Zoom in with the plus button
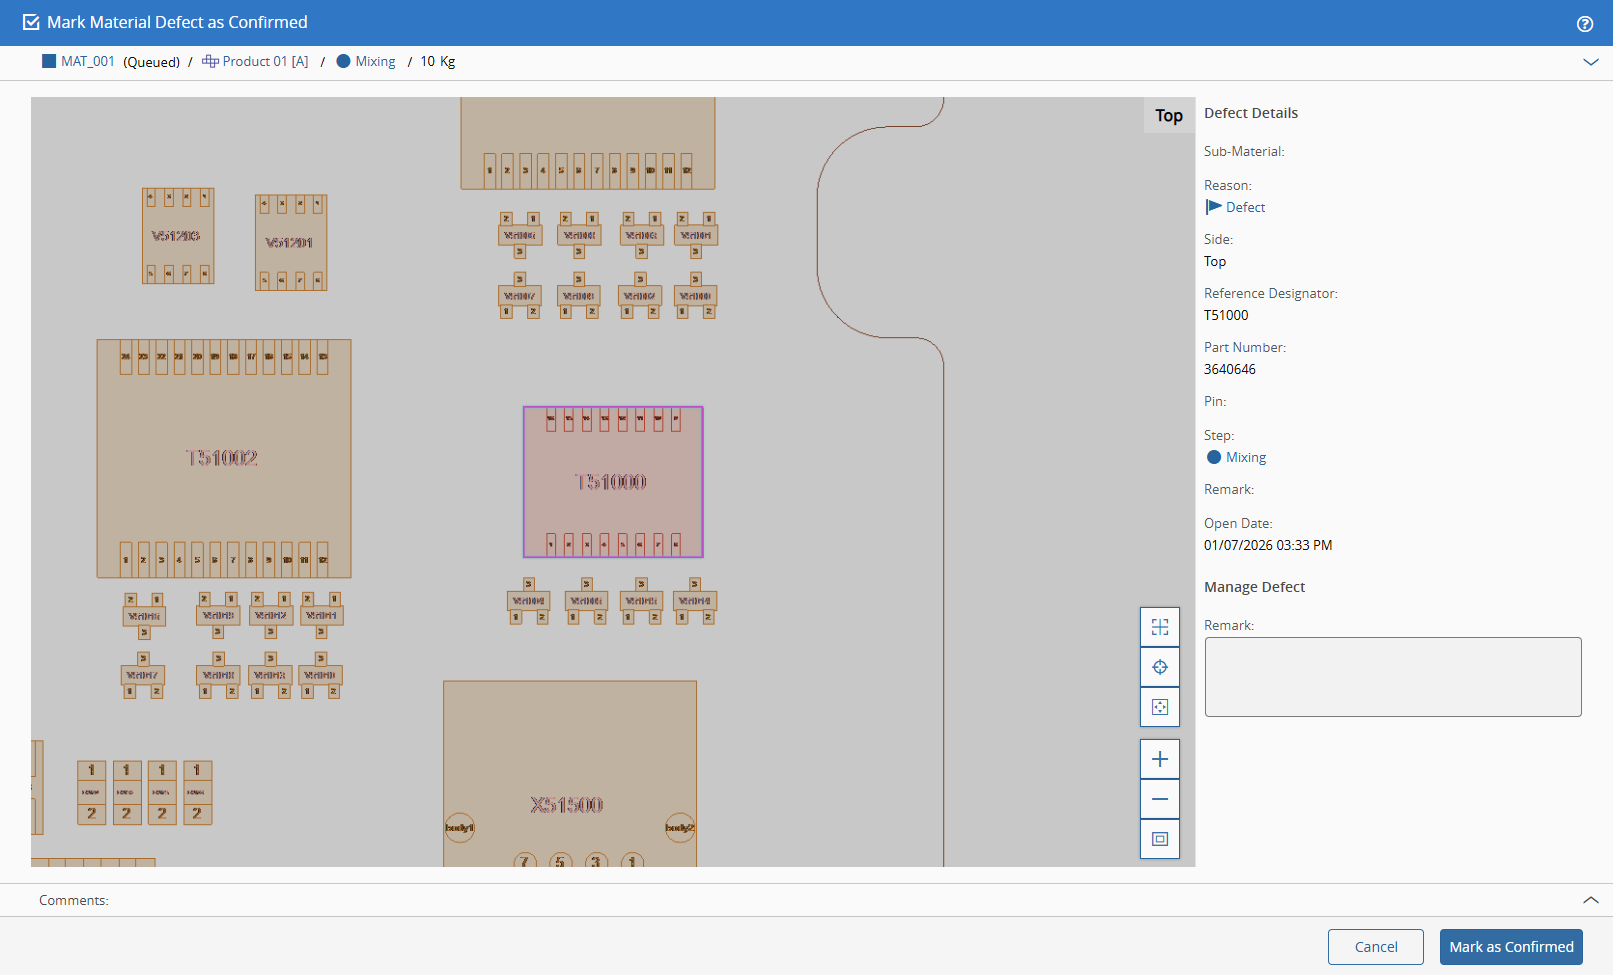The height and width of the screenshot is (975, 1613). point(1159,759)
